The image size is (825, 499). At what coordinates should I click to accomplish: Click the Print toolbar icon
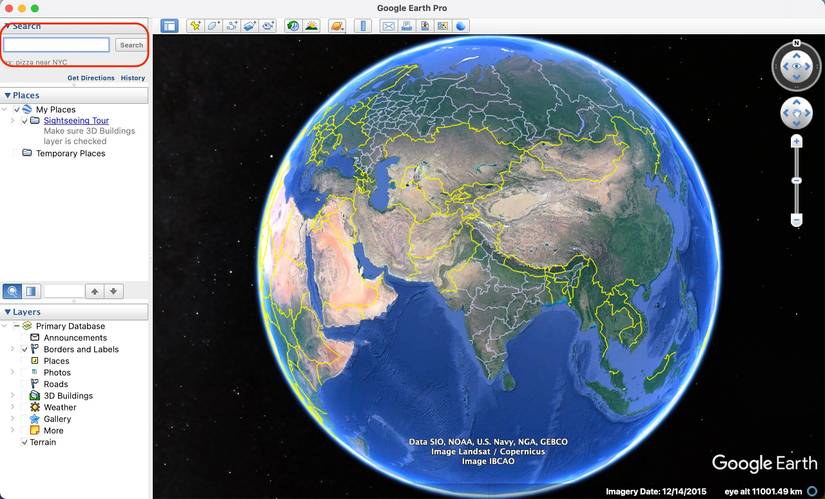point(406,25)
